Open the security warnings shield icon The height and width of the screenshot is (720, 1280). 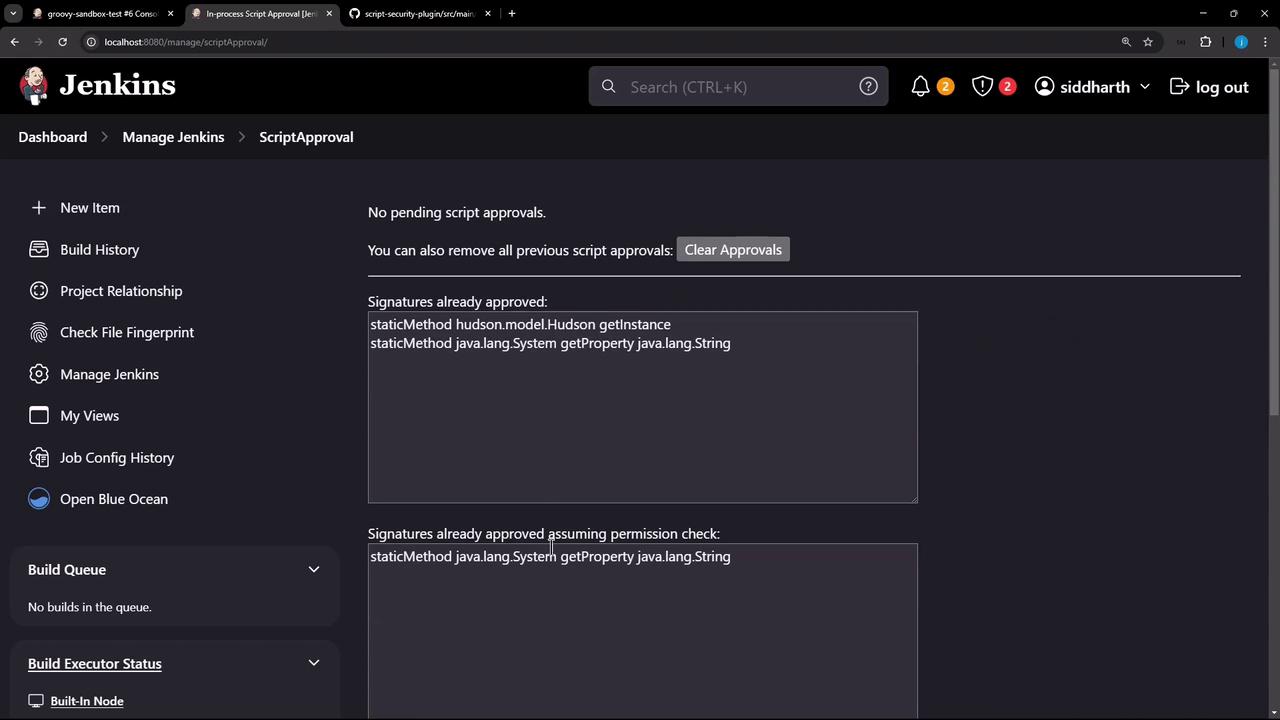[982, 87]
